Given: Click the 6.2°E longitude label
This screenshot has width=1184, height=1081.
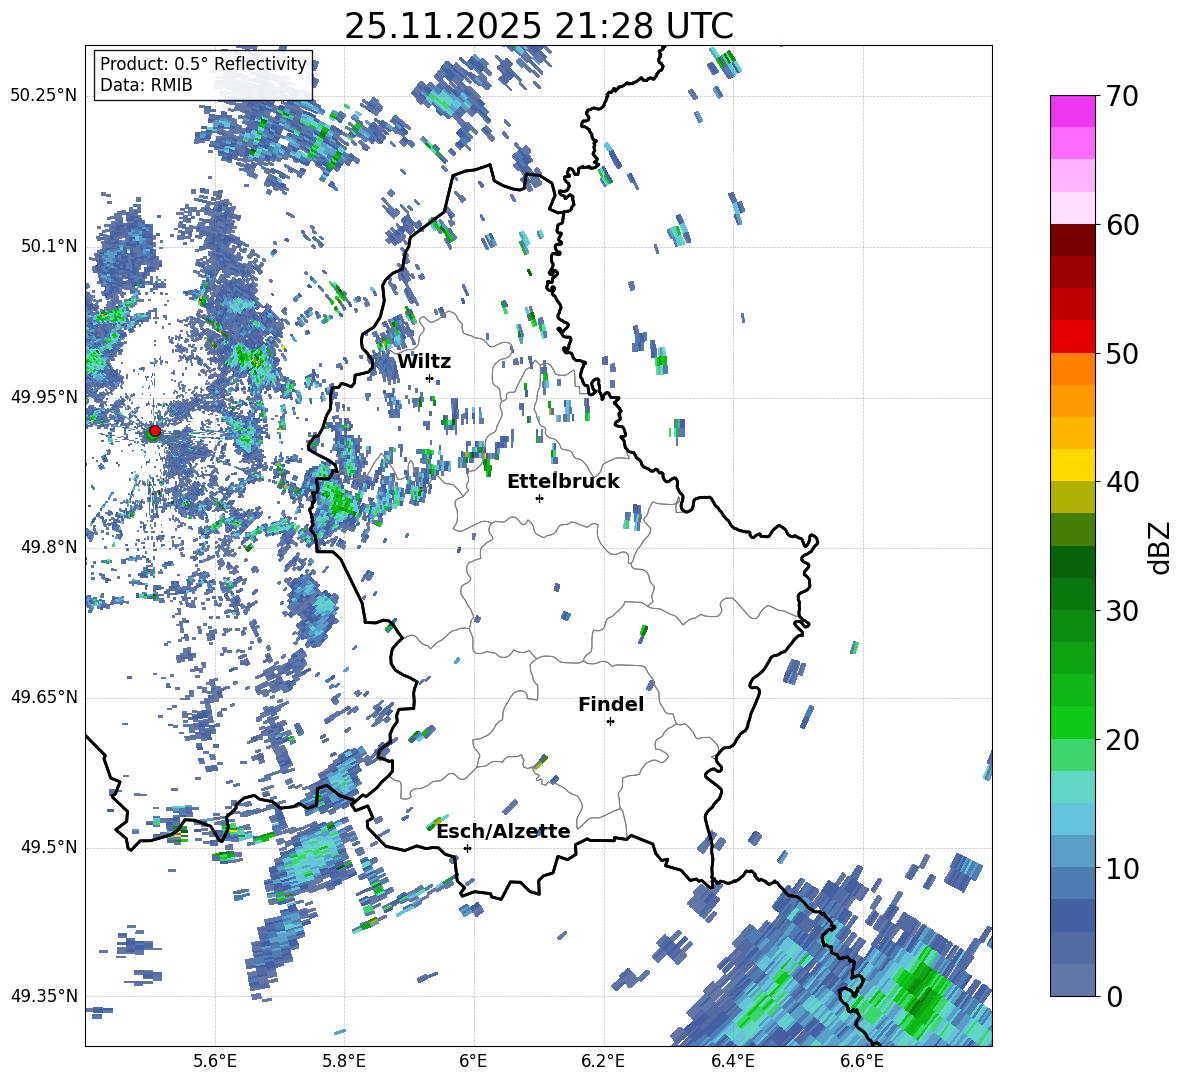Looking at the screenshot, I should click(x=603, y=1061).
